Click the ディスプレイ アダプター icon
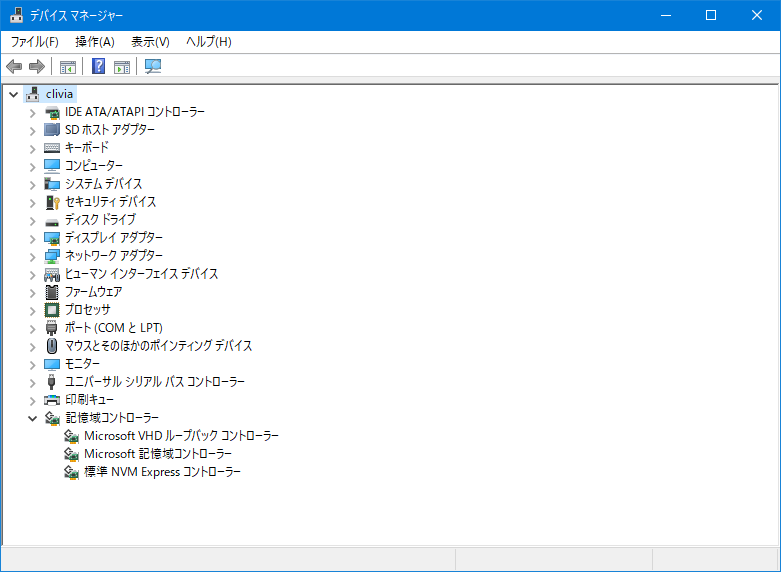This screenshot has width=781, height=572. [x=52, y=238]
